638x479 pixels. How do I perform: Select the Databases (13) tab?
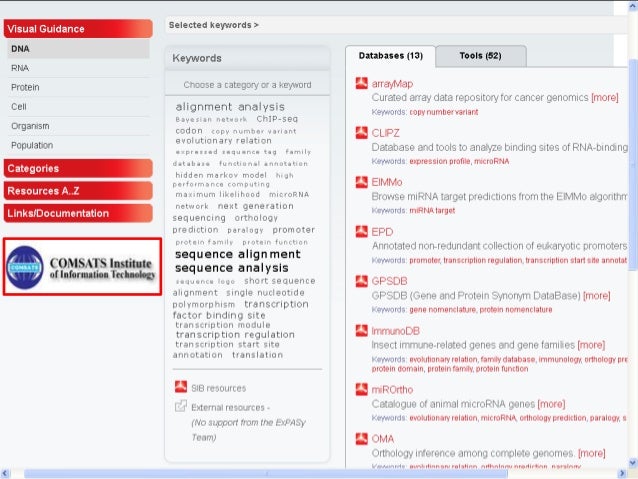coord(391,56)
